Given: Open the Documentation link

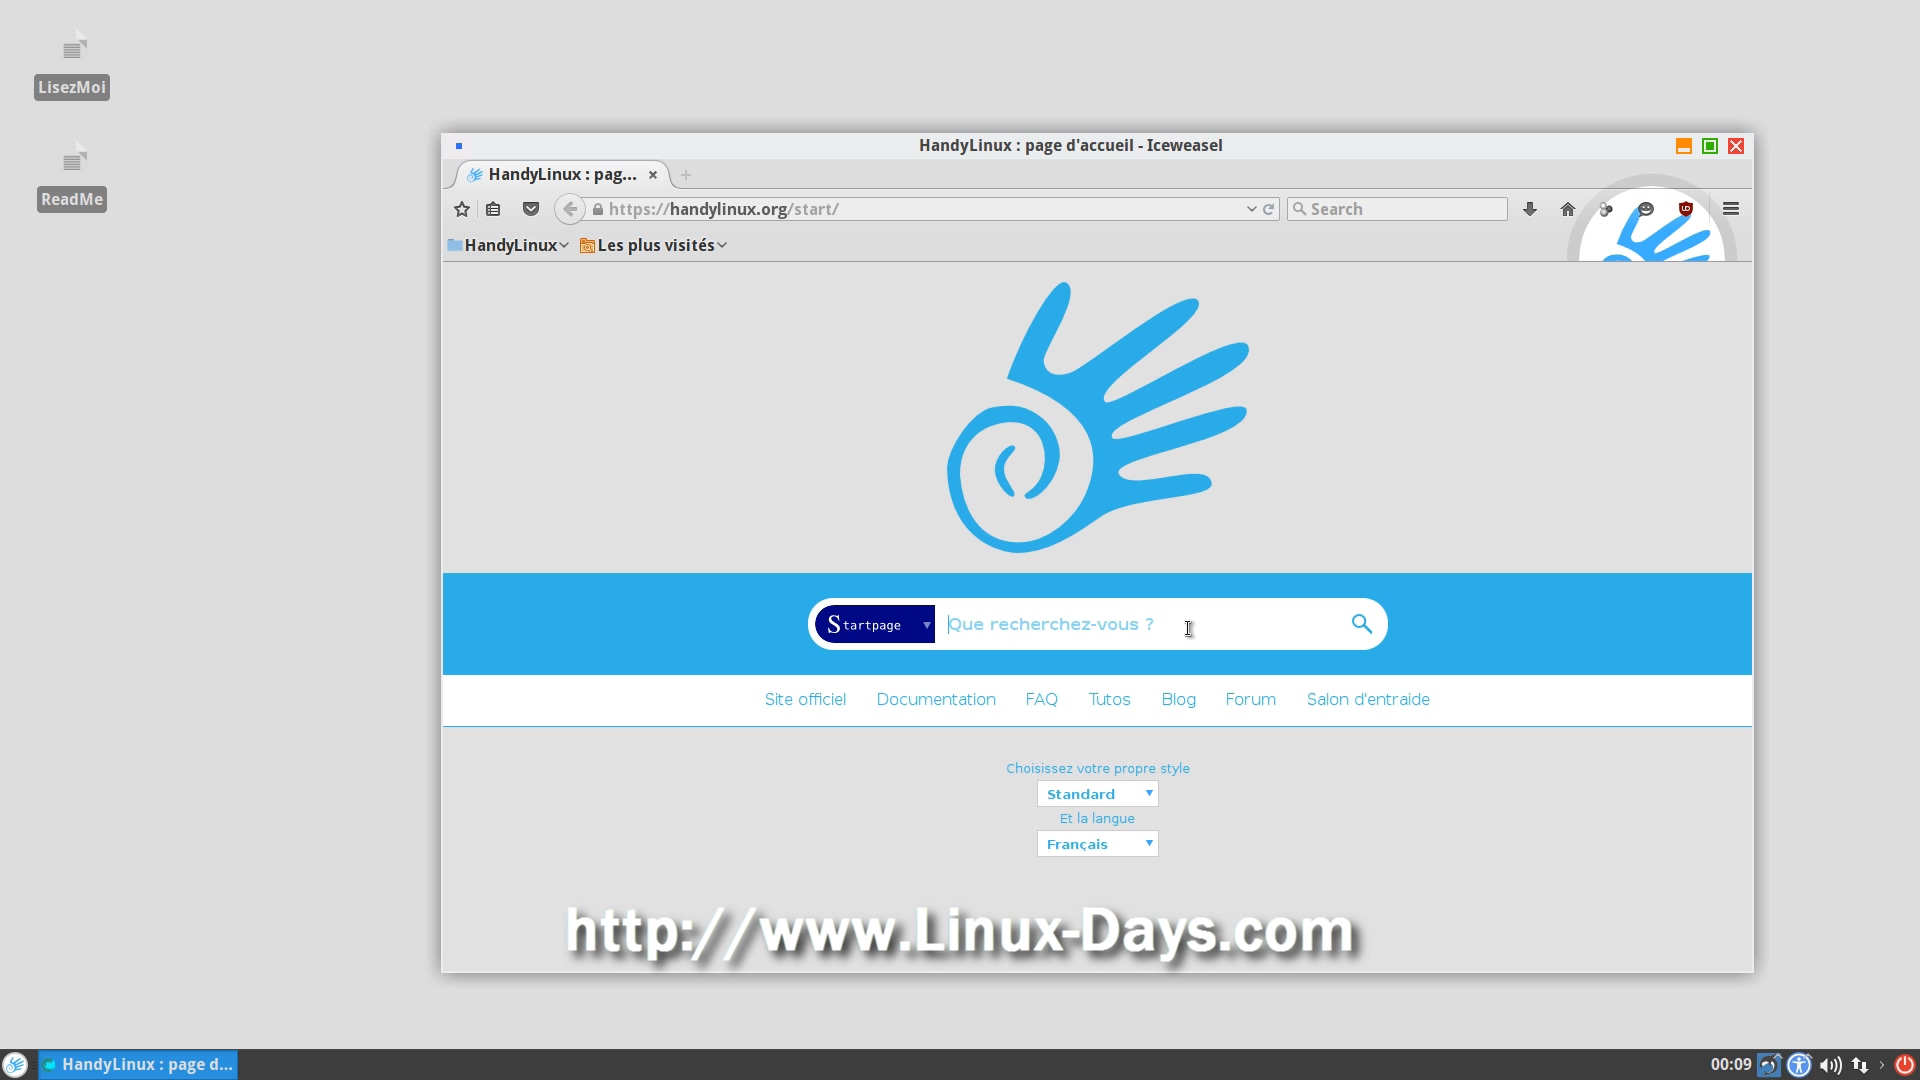Looking at the screenshot, I should [x=936, y=699].
